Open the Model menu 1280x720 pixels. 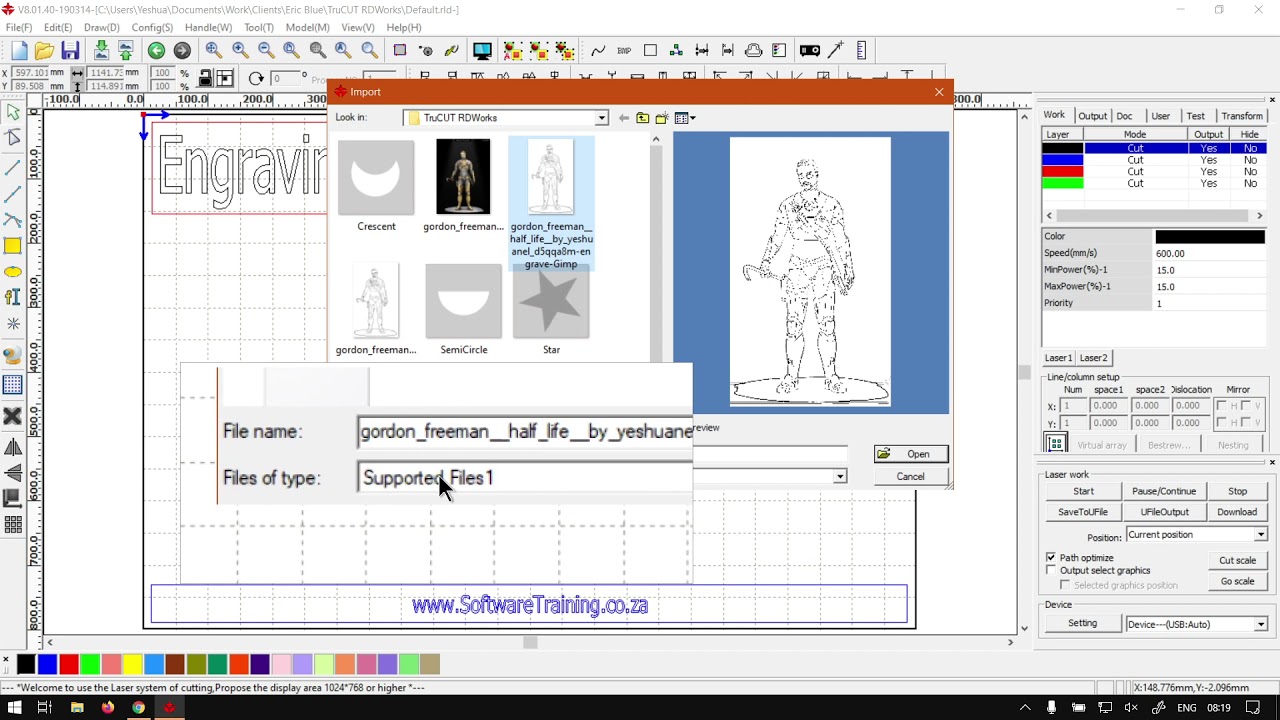coord(307,28)
